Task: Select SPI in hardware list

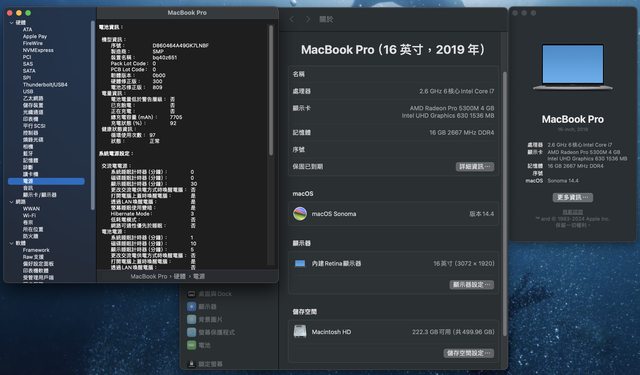Action: point(27,78)
